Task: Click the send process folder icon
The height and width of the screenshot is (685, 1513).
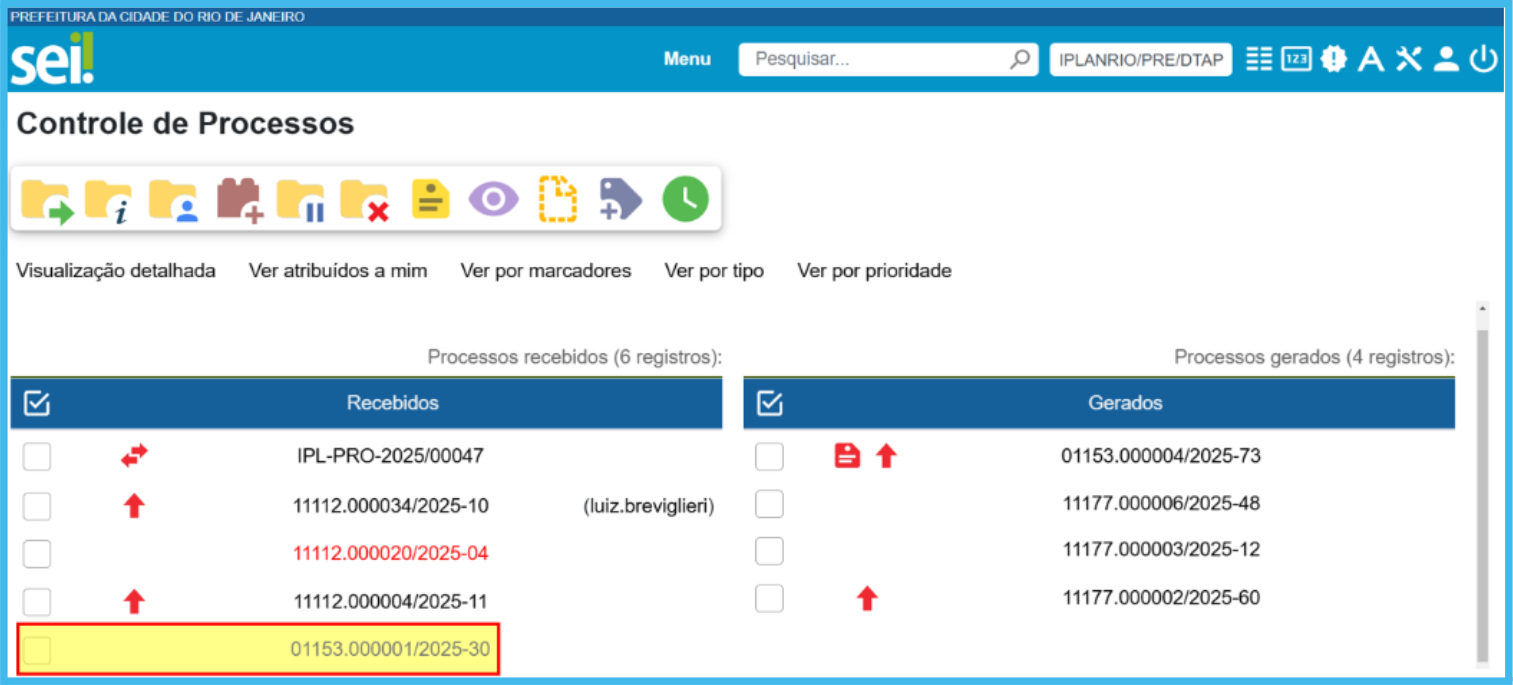Action: point(46,200)
